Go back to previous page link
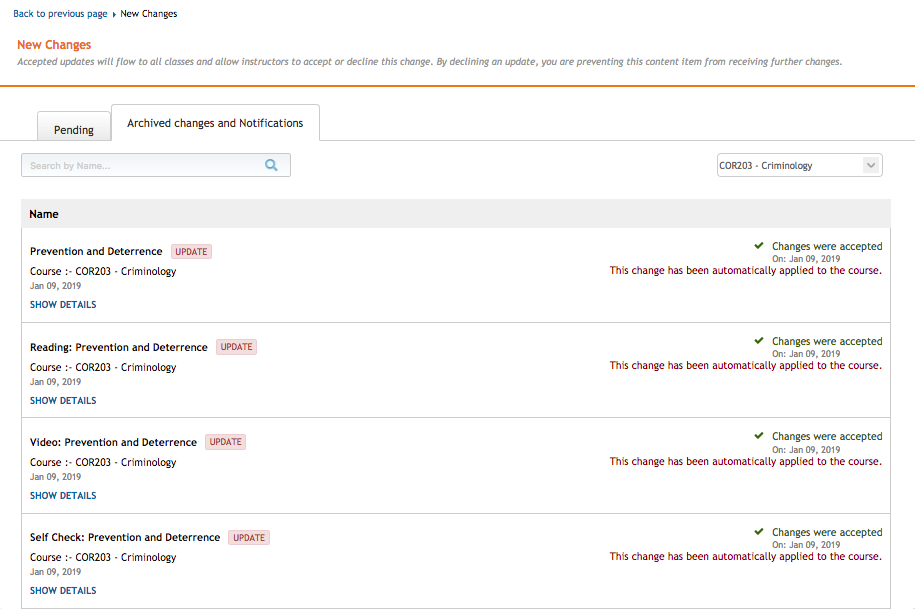This screenshot has width=915, height=609. coord(60,14)
